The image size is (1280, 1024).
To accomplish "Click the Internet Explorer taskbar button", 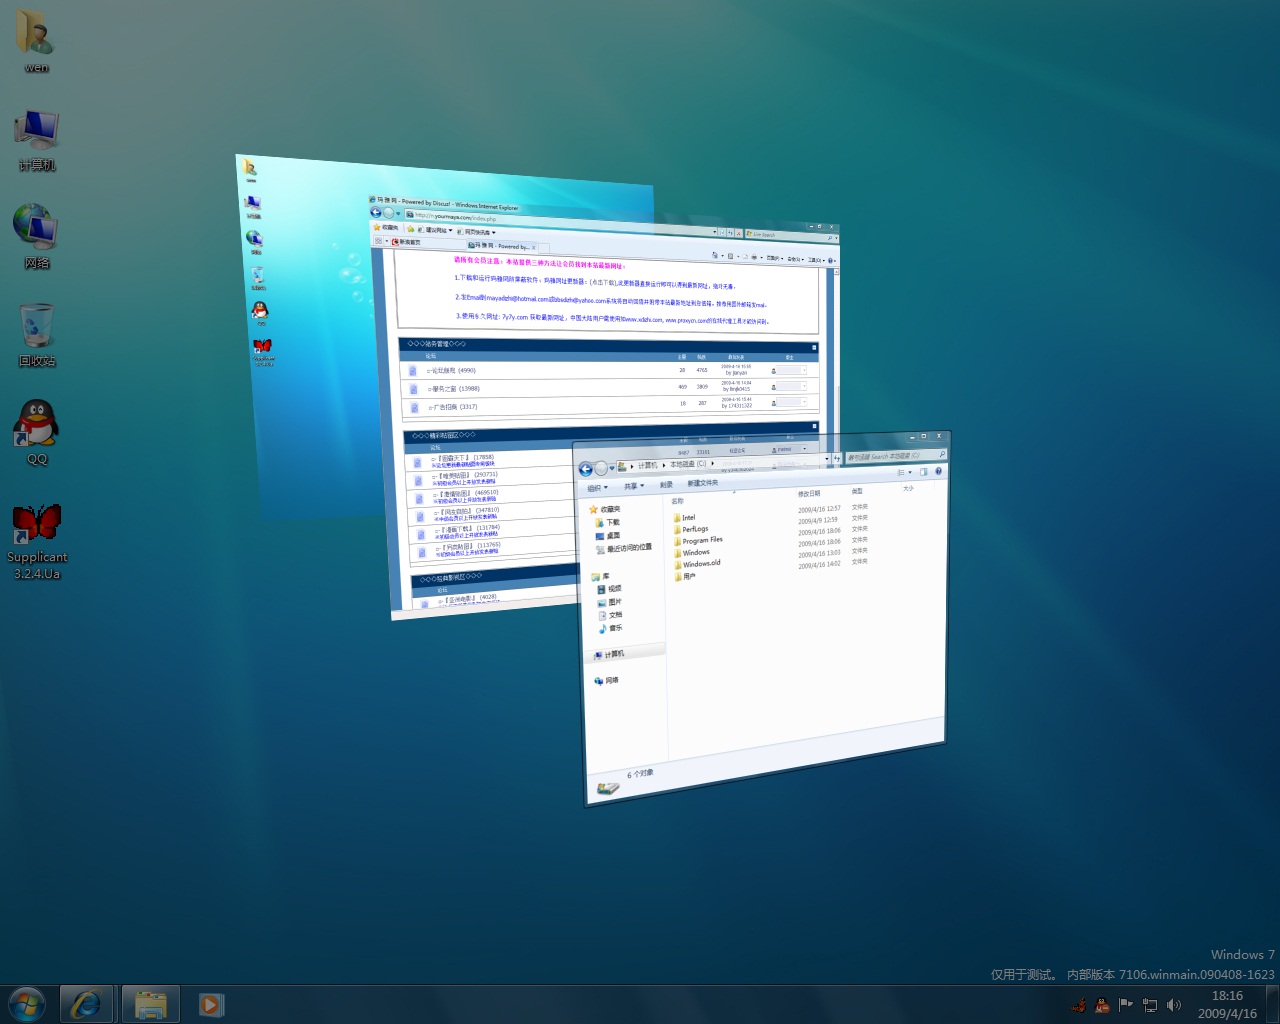I will click(86, 1004).
